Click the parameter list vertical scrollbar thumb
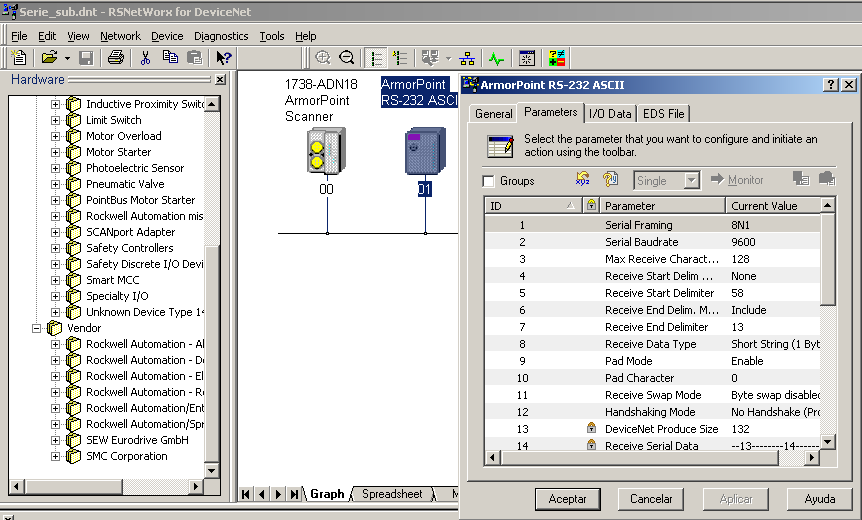The height and width of the screenshot is (520, 862). pyautogui.click(x=827, y=259)
